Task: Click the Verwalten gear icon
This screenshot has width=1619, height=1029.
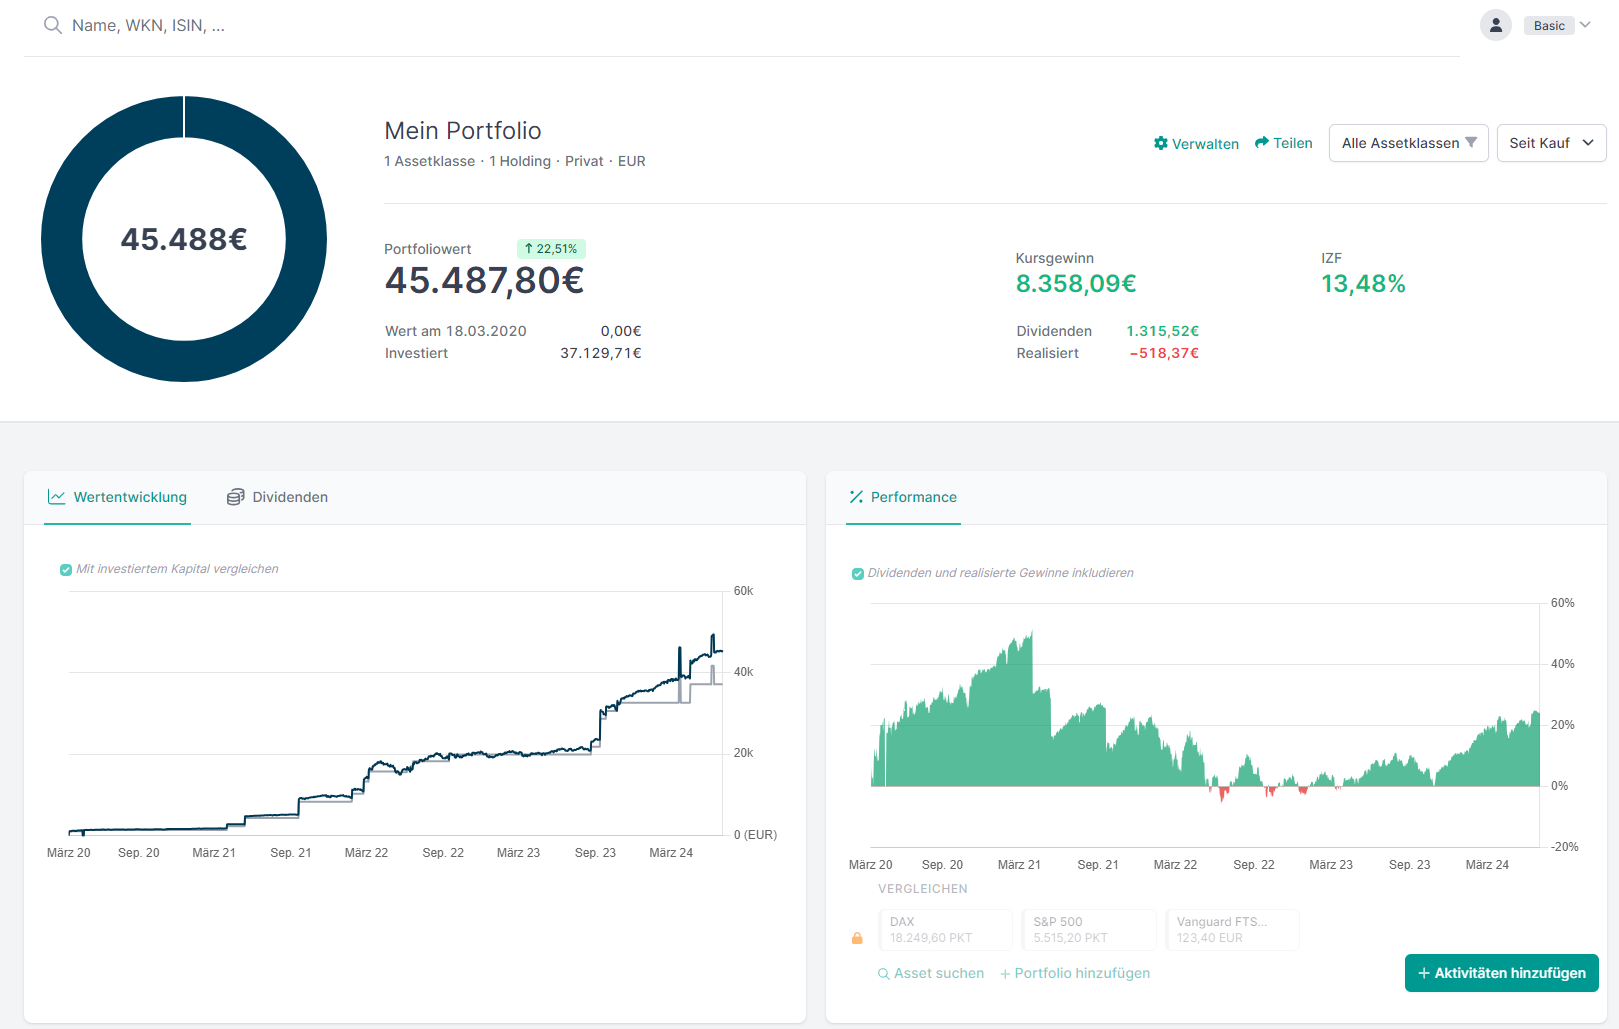Action: [x=1161, y=143]
